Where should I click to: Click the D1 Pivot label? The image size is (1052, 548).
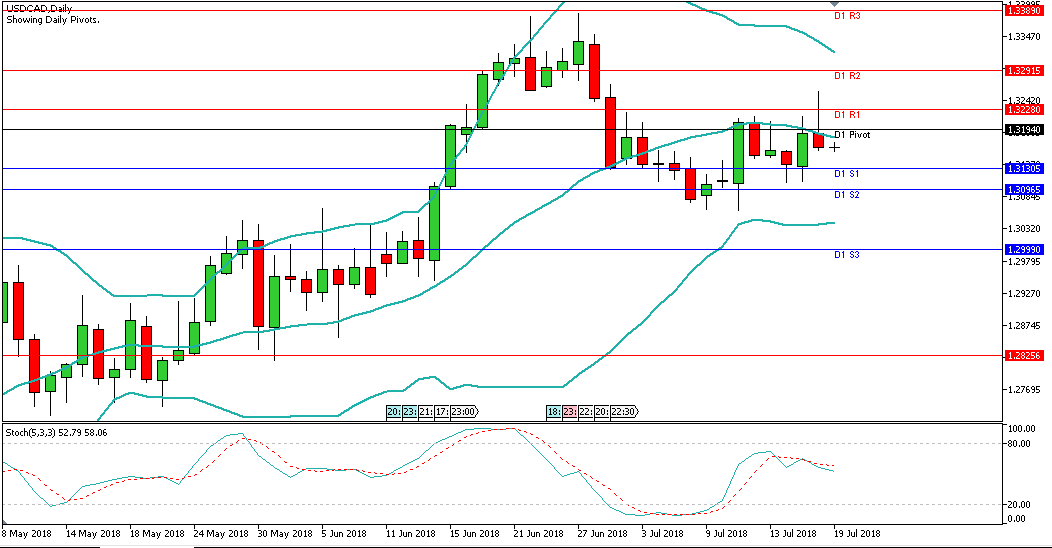852,135
